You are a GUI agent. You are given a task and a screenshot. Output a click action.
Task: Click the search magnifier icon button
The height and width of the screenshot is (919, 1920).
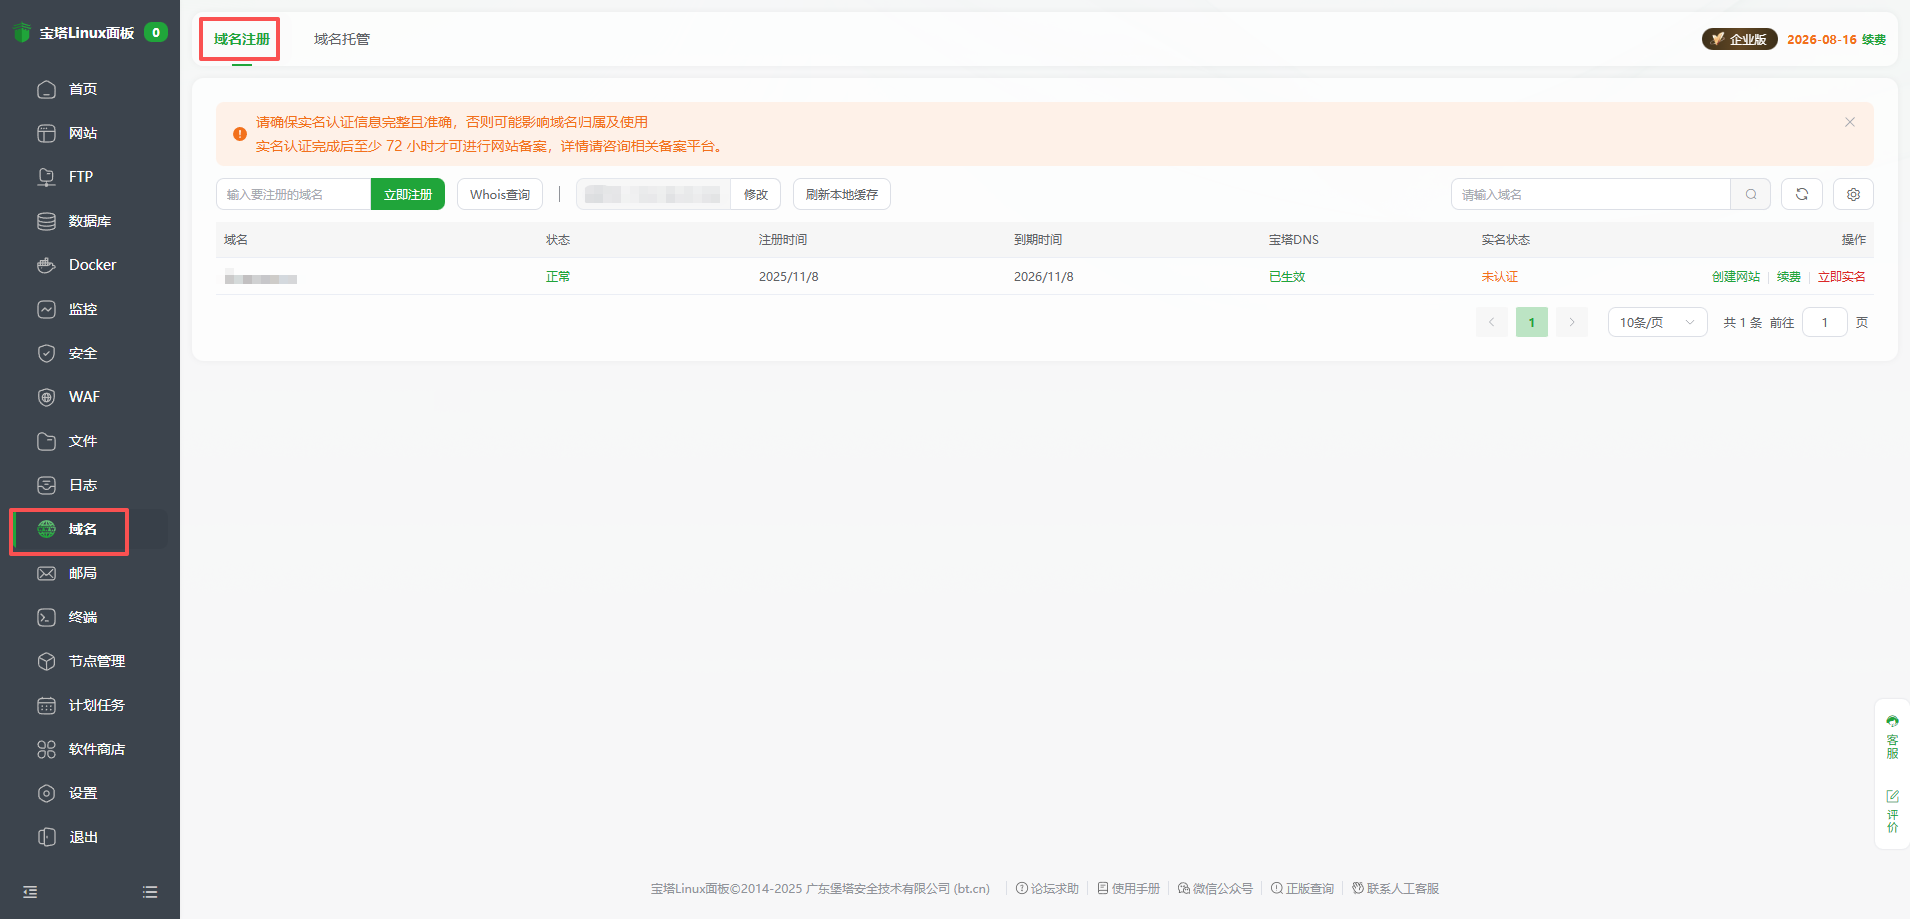pyautogui.click(x=1750, y=194)
